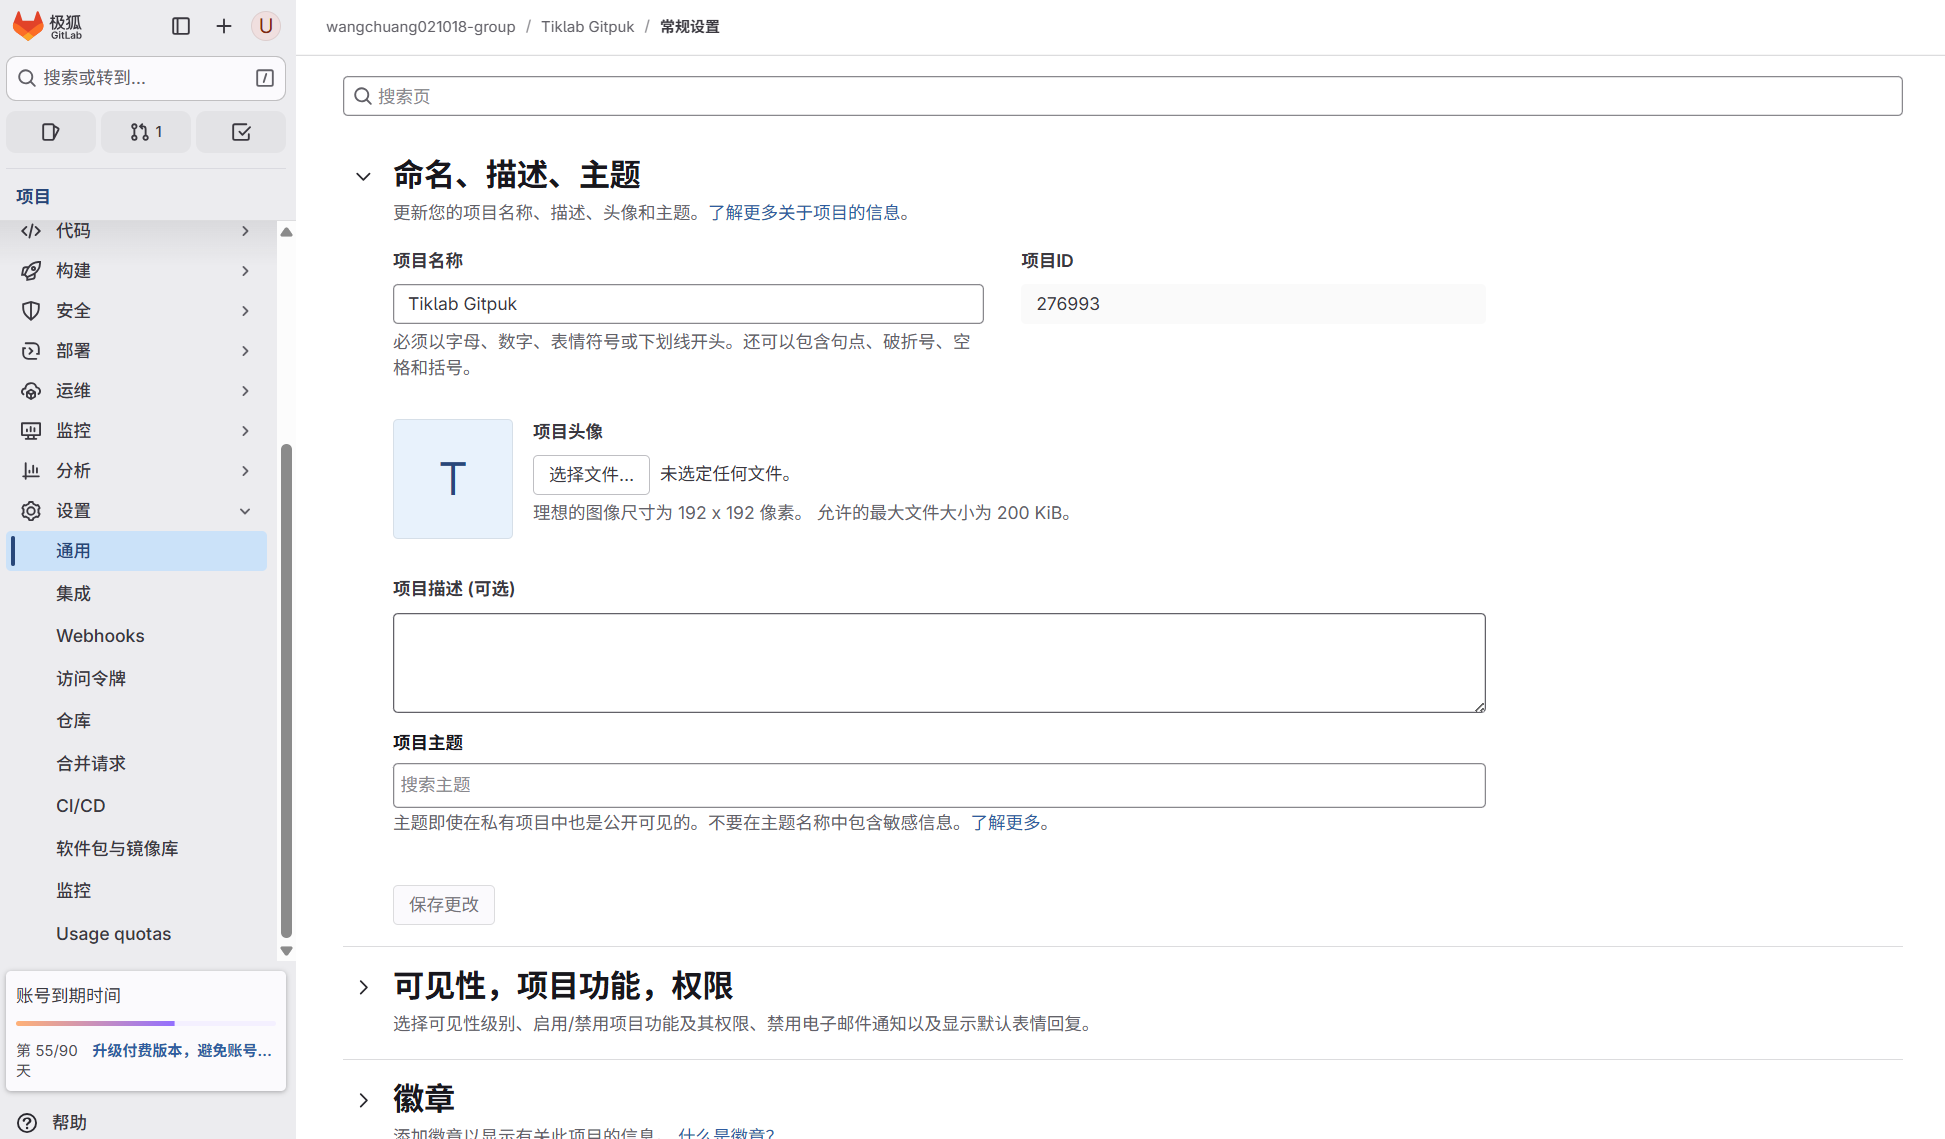Expand the 可见性，项目功能，权限 section
Viewport: 1945px width, 1139px height.
click(x=364, y=987)
